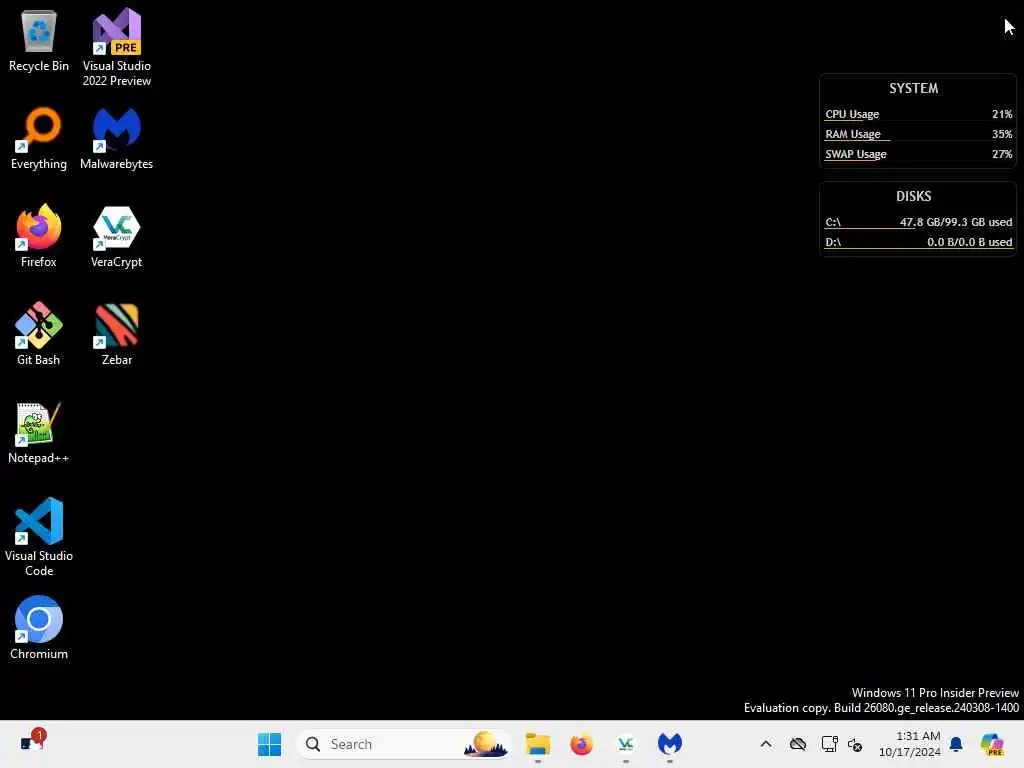Image resolution: width=1024 pixels, height=768 pixels.
Task: Click the DISKS widget header
Action: pyautogui.click(x=913, y=196)
